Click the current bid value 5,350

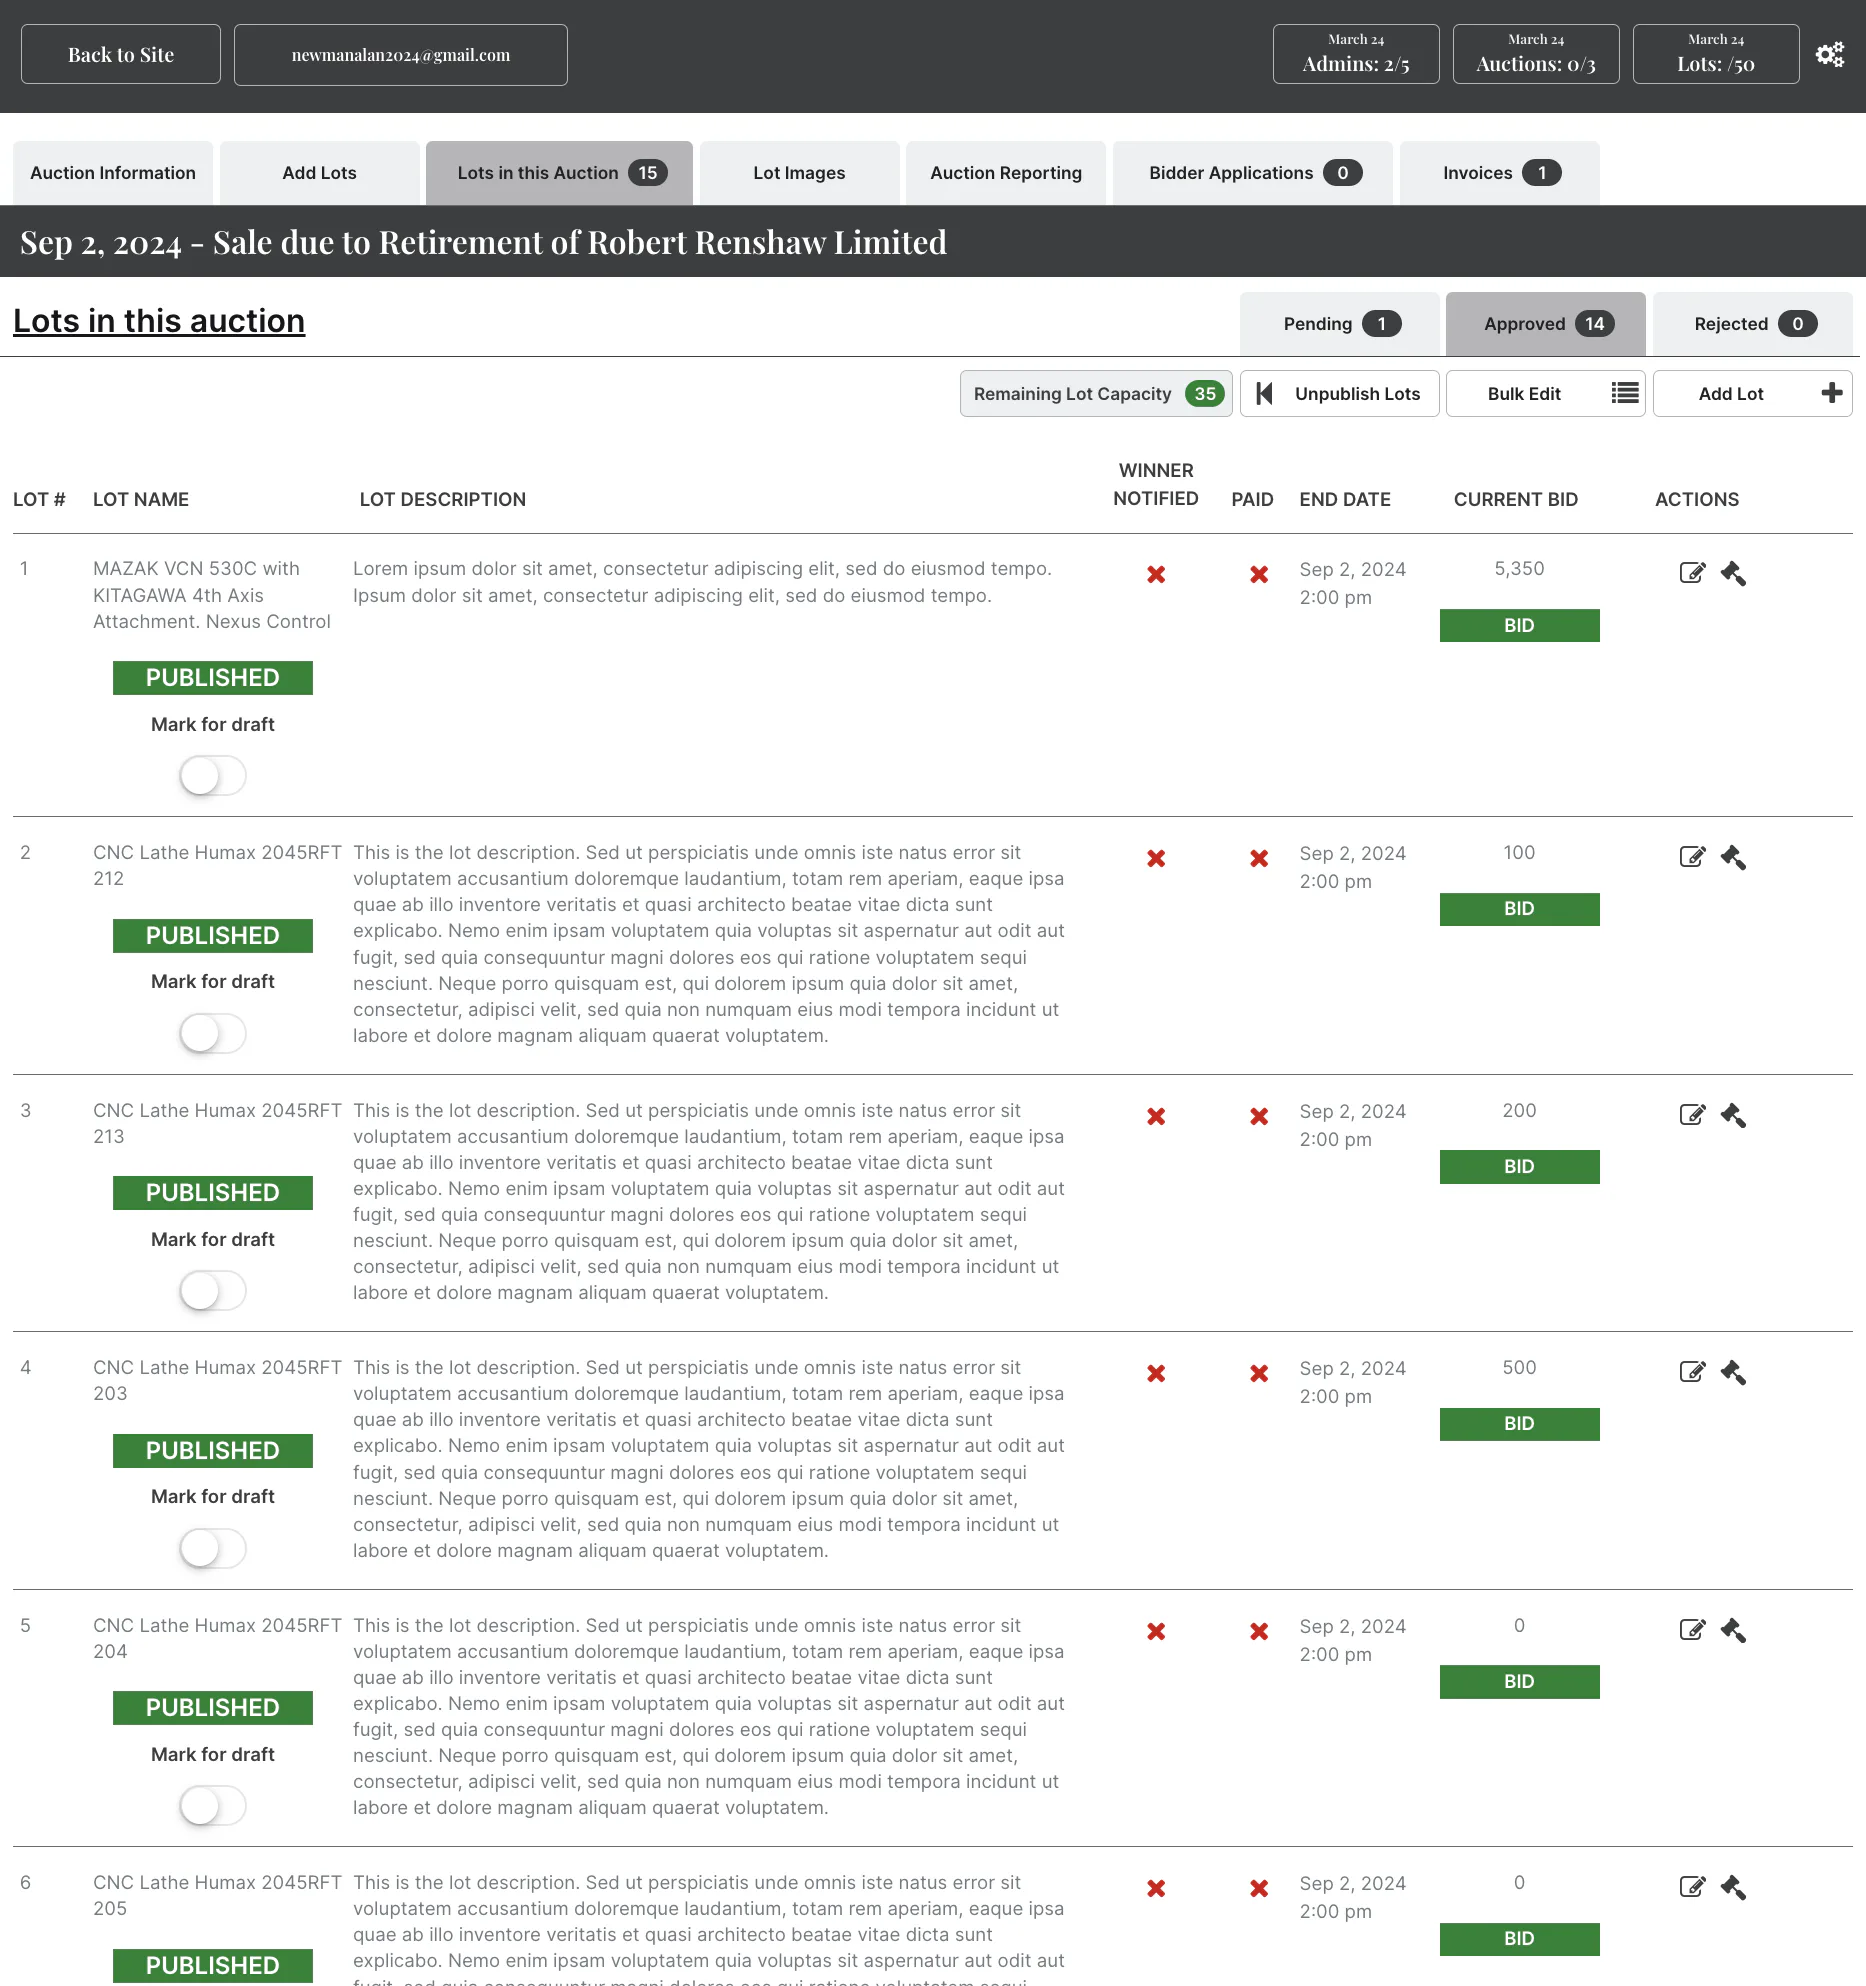(x=1519, y=569)
